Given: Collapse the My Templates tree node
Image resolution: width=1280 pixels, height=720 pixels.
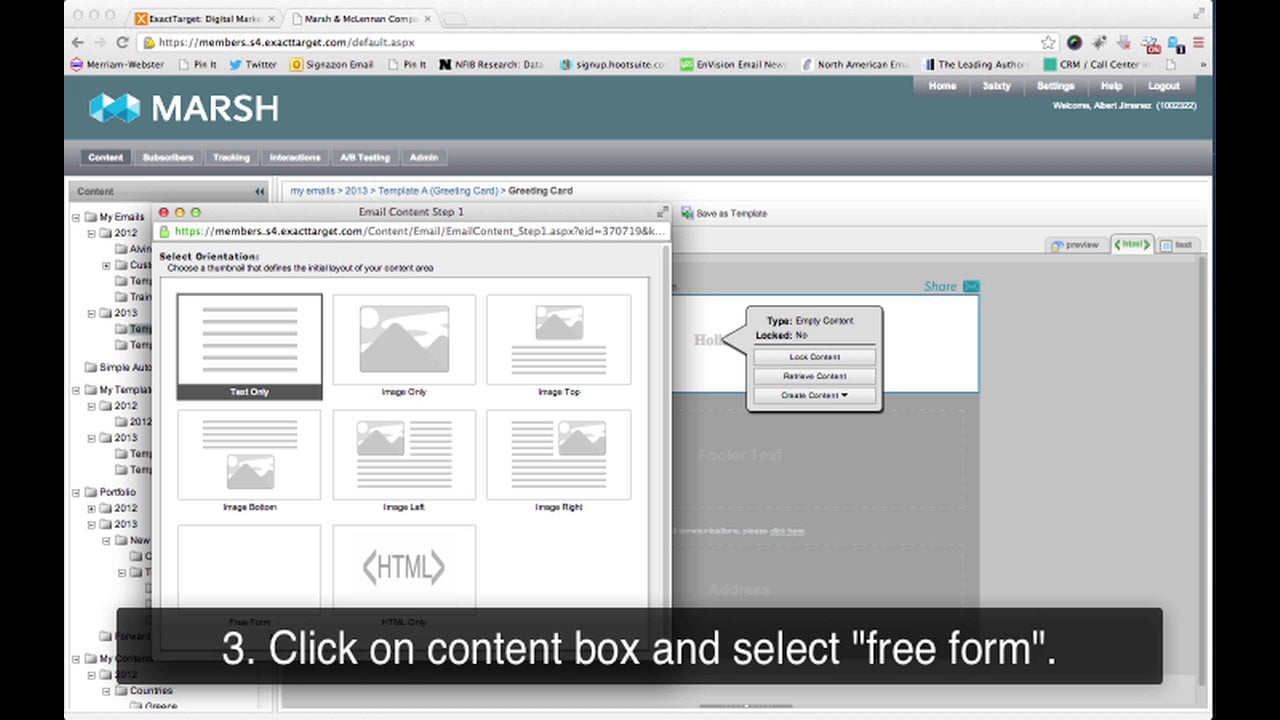Looking at the screenshot, I should 76,390.
